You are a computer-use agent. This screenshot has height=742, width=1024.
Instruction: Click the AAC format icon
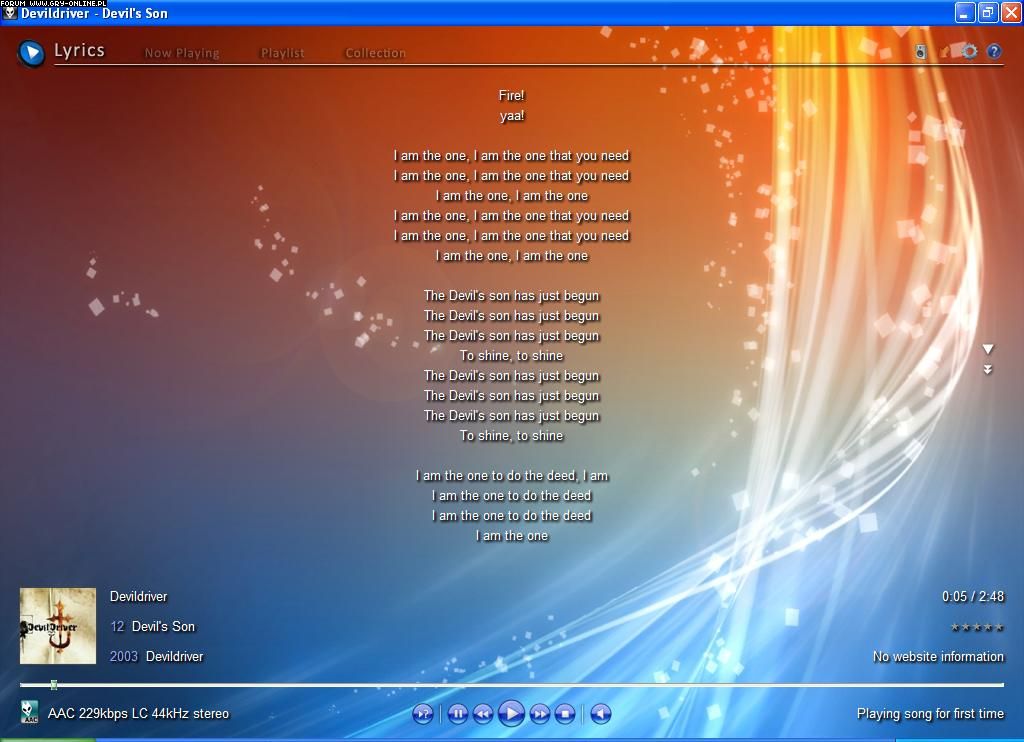[30, 712]
